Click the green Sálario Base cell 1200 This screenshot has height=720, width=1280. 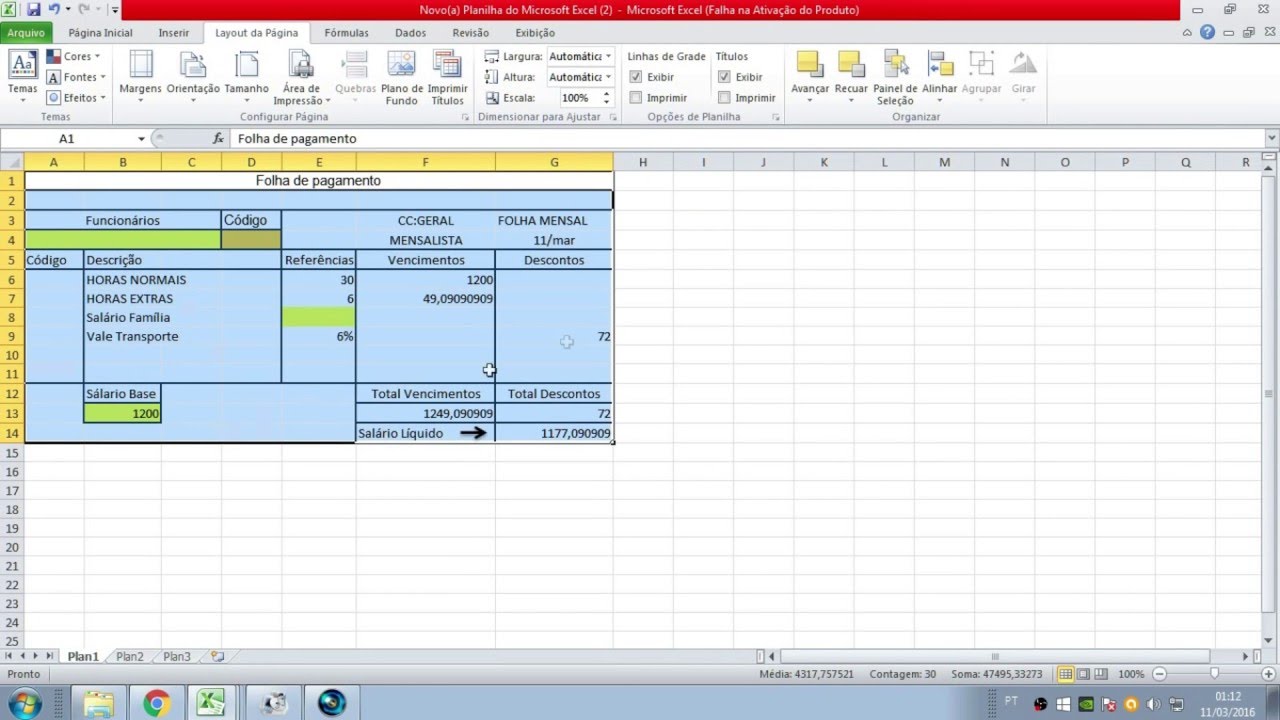tap(123, 413)
